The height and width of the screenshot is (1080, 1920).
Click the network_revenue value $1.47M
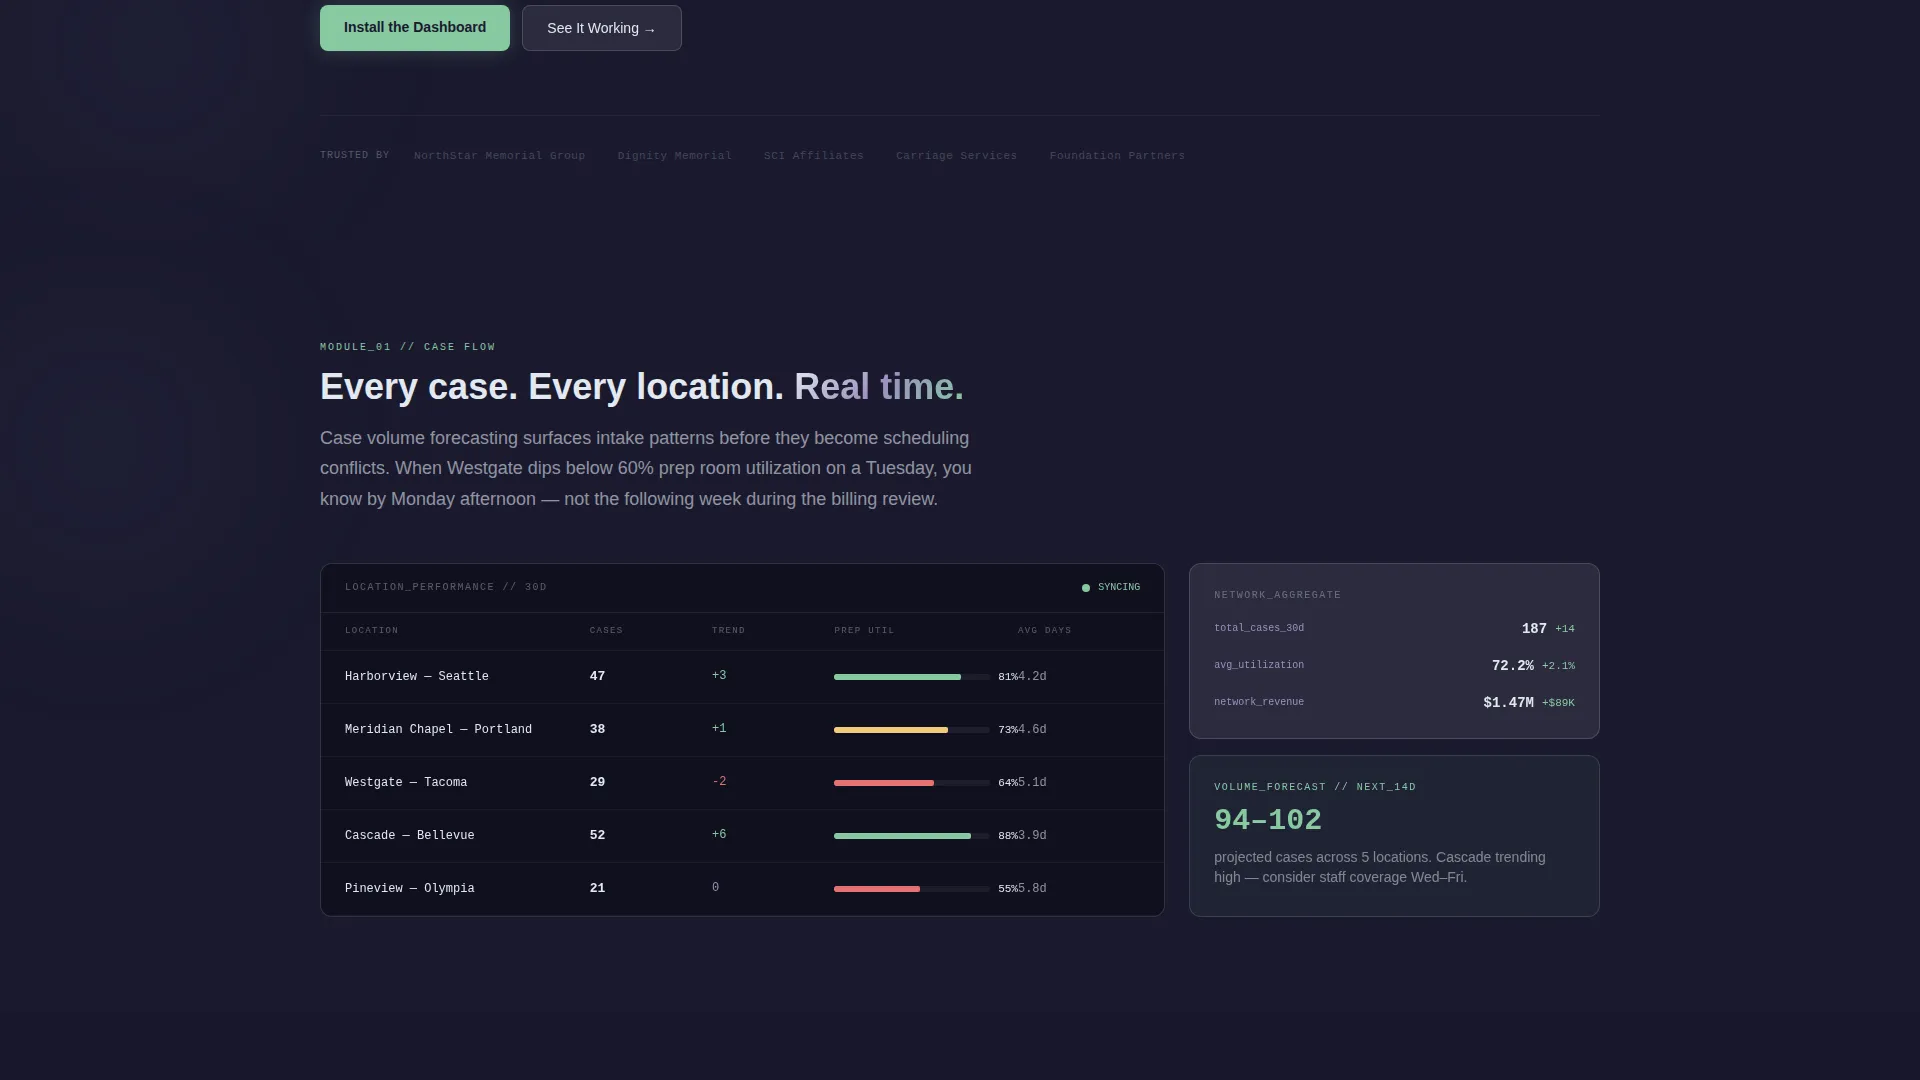point(1509,703)
